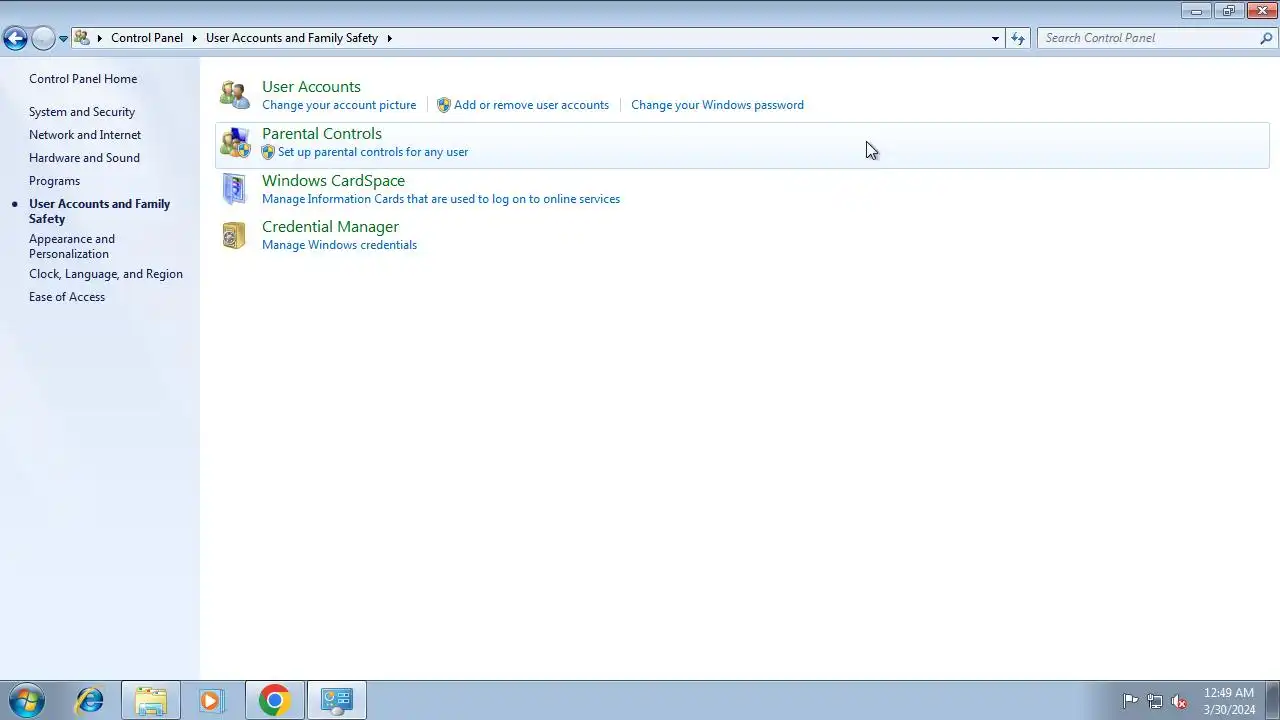Expand the root arrow before Control Panel breadcrumb
Image resolution: width=1280 pixels, height=720 pixels.
(100, 38)
